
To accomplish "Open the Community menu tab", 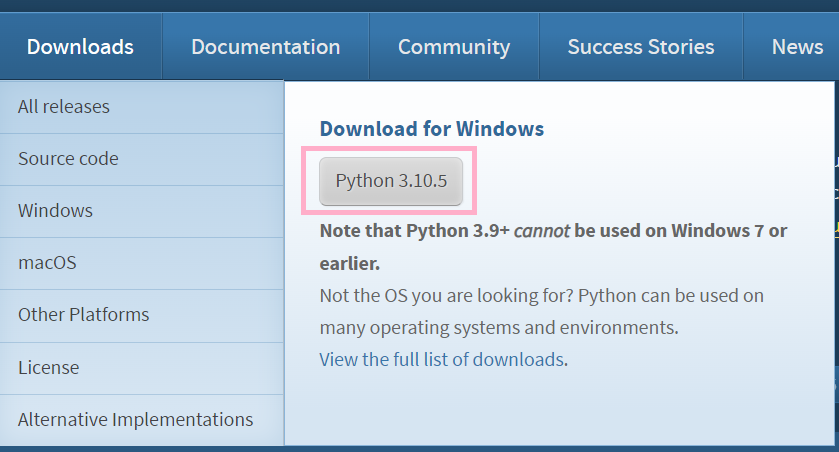I will click(454, 47).
